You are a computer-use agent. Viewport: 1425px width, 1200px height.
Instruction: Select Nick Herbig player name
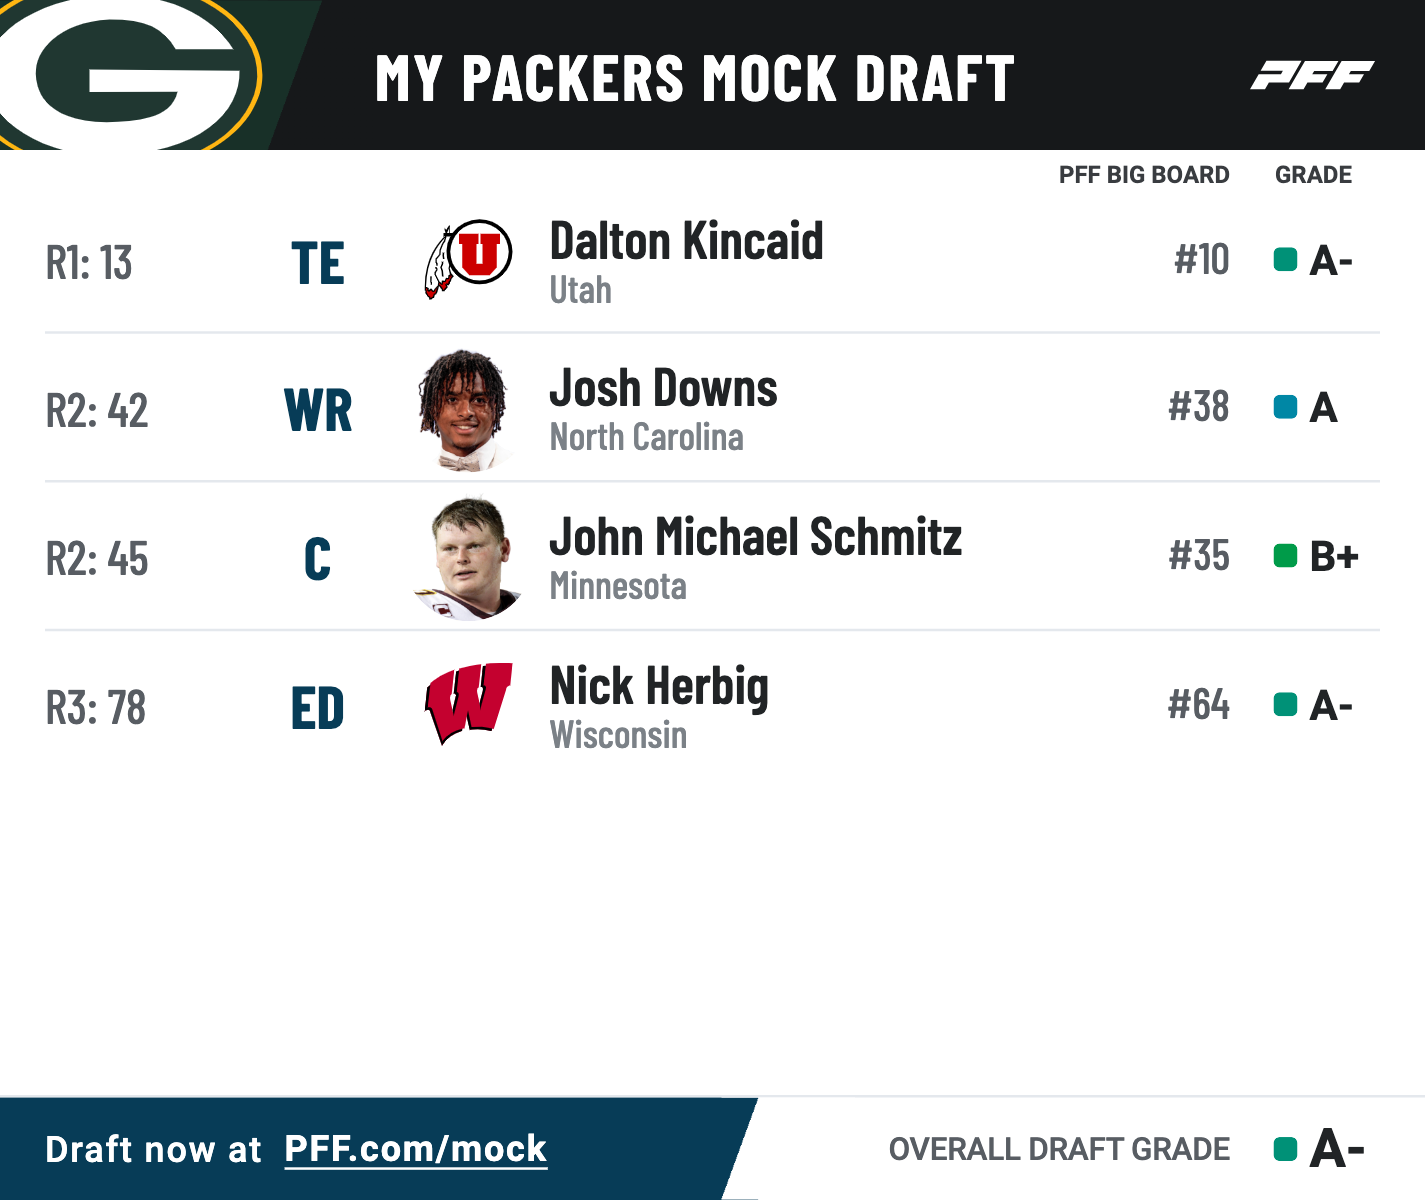659,688
